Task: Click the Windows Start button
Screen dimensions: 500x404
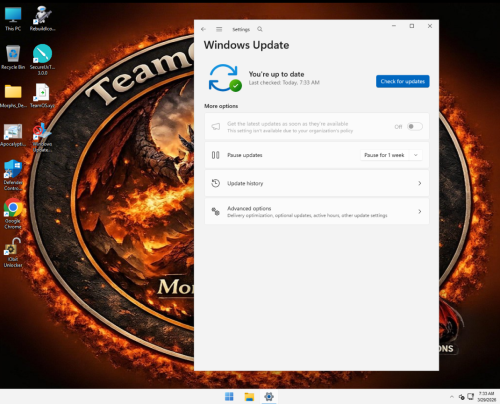Action: [x=229, y=397]
